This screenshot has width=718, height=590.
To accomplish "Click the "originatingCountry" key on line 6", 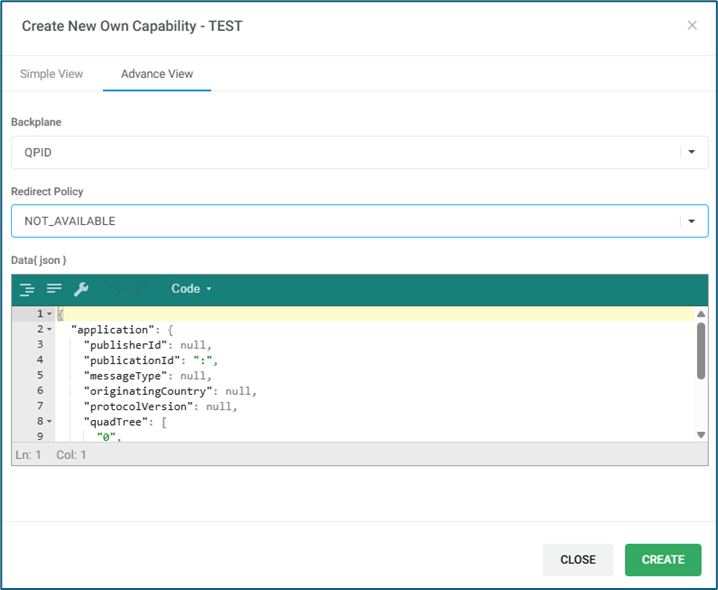I will [x=148, y=391].
